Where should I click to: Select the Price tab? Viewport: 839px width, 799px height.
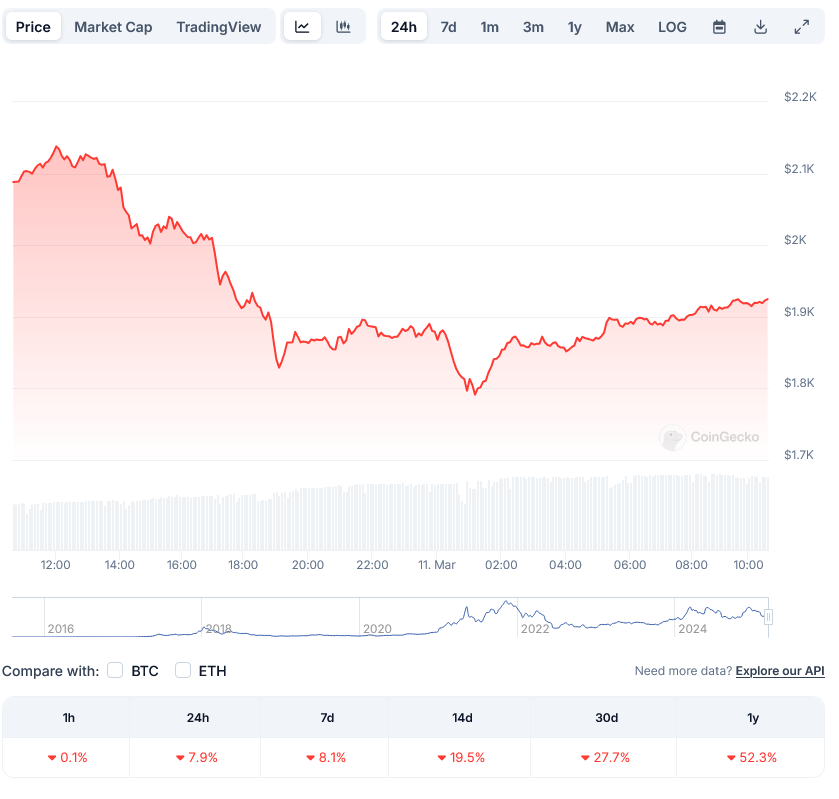click(33, 27)
